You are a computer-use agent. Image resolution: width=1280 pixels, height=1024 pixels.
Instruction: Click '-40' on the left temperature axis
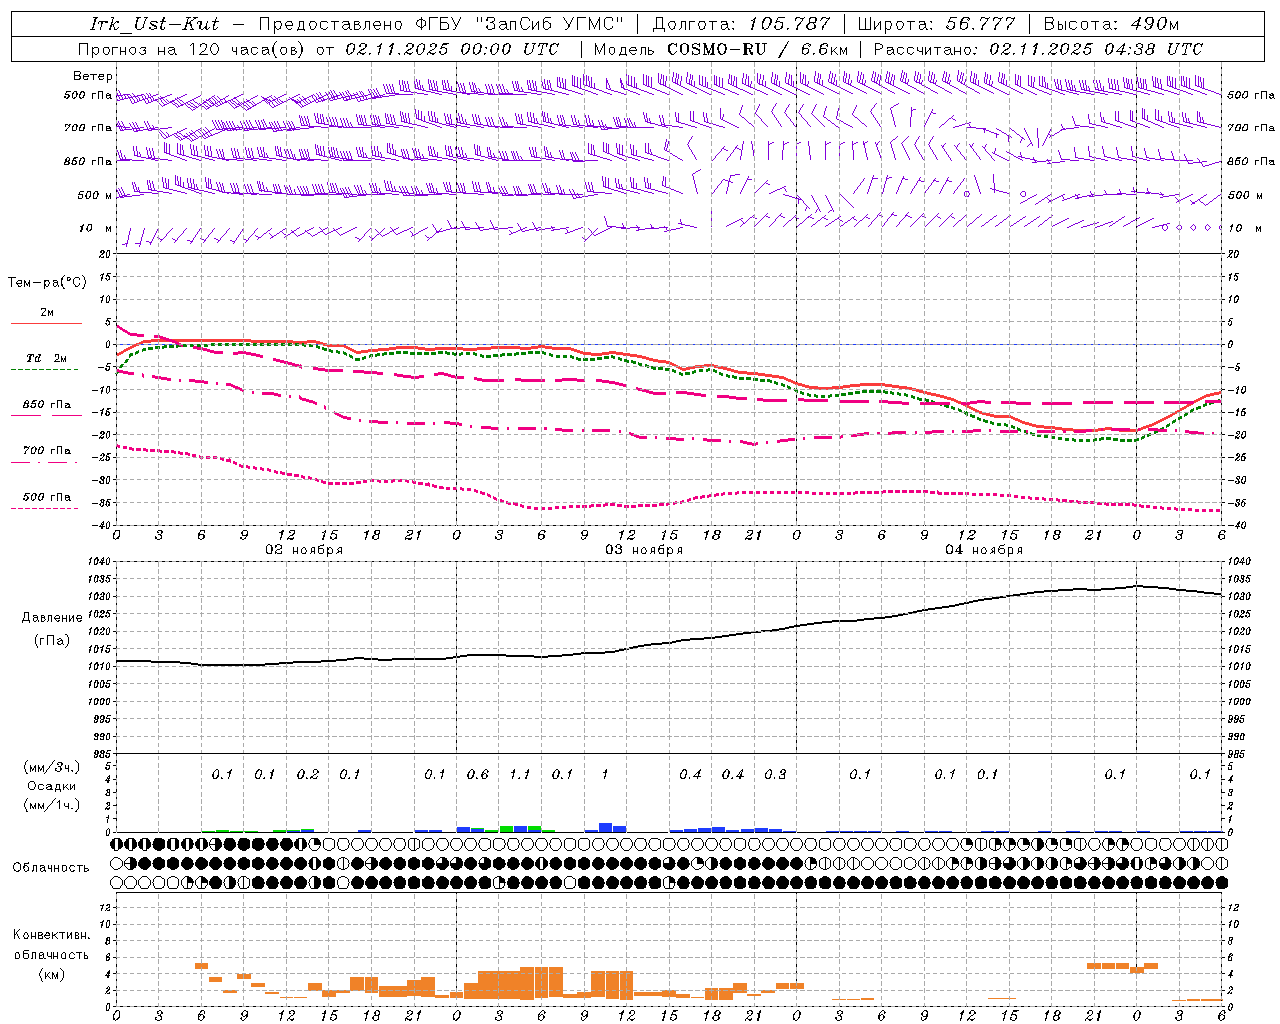point(102,526)
